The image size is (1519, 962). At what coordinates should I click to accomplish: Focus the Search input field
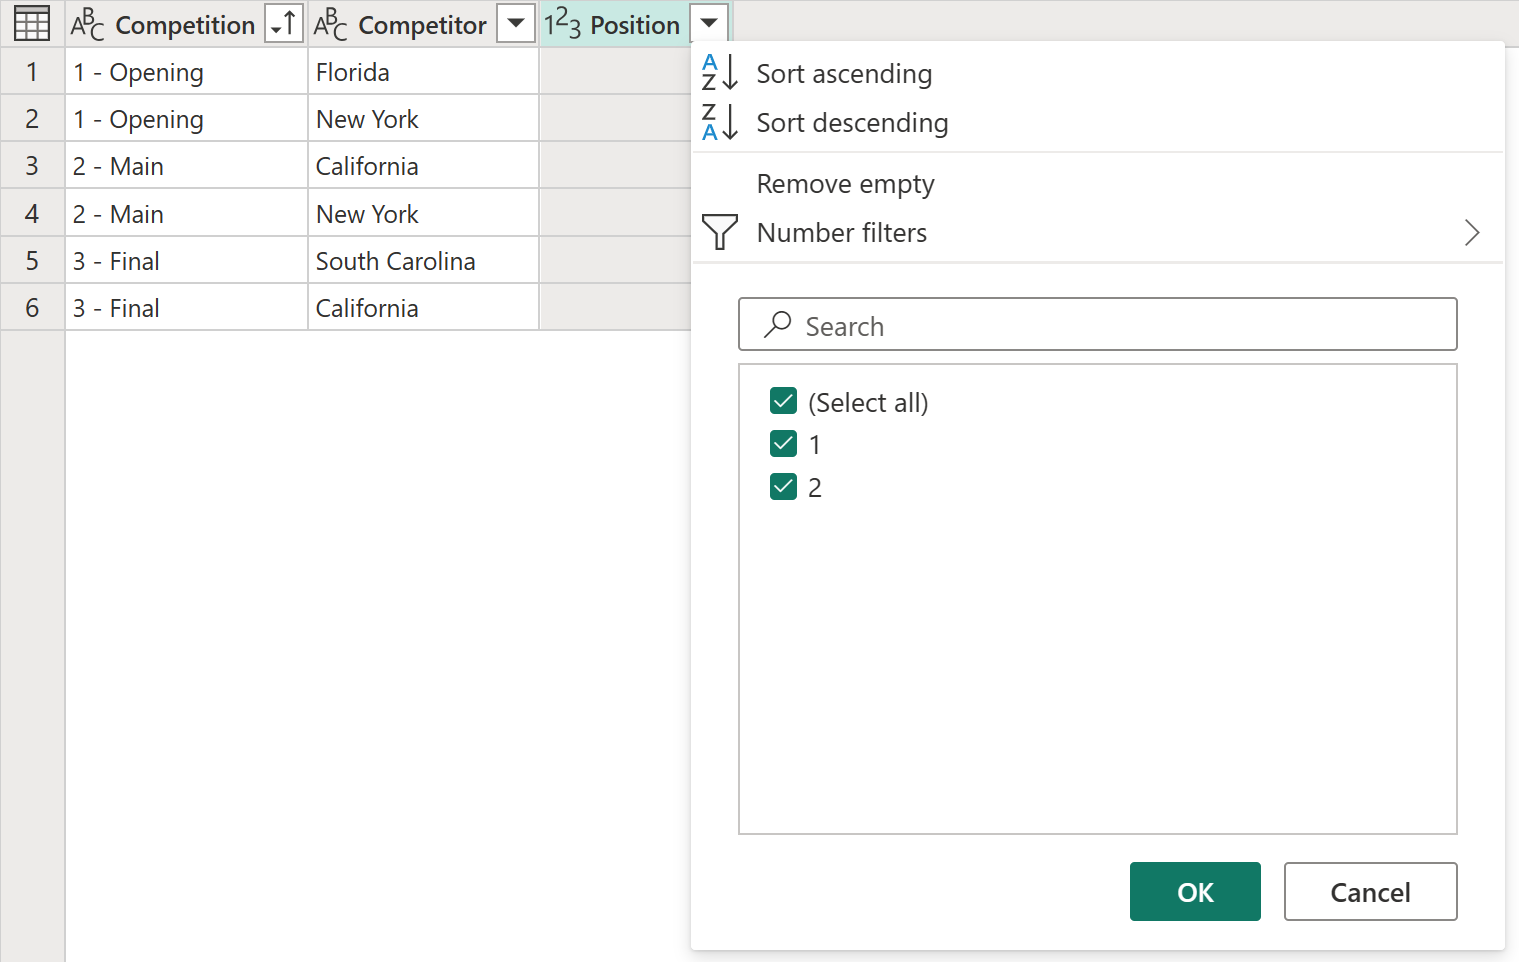(1097, 324)
